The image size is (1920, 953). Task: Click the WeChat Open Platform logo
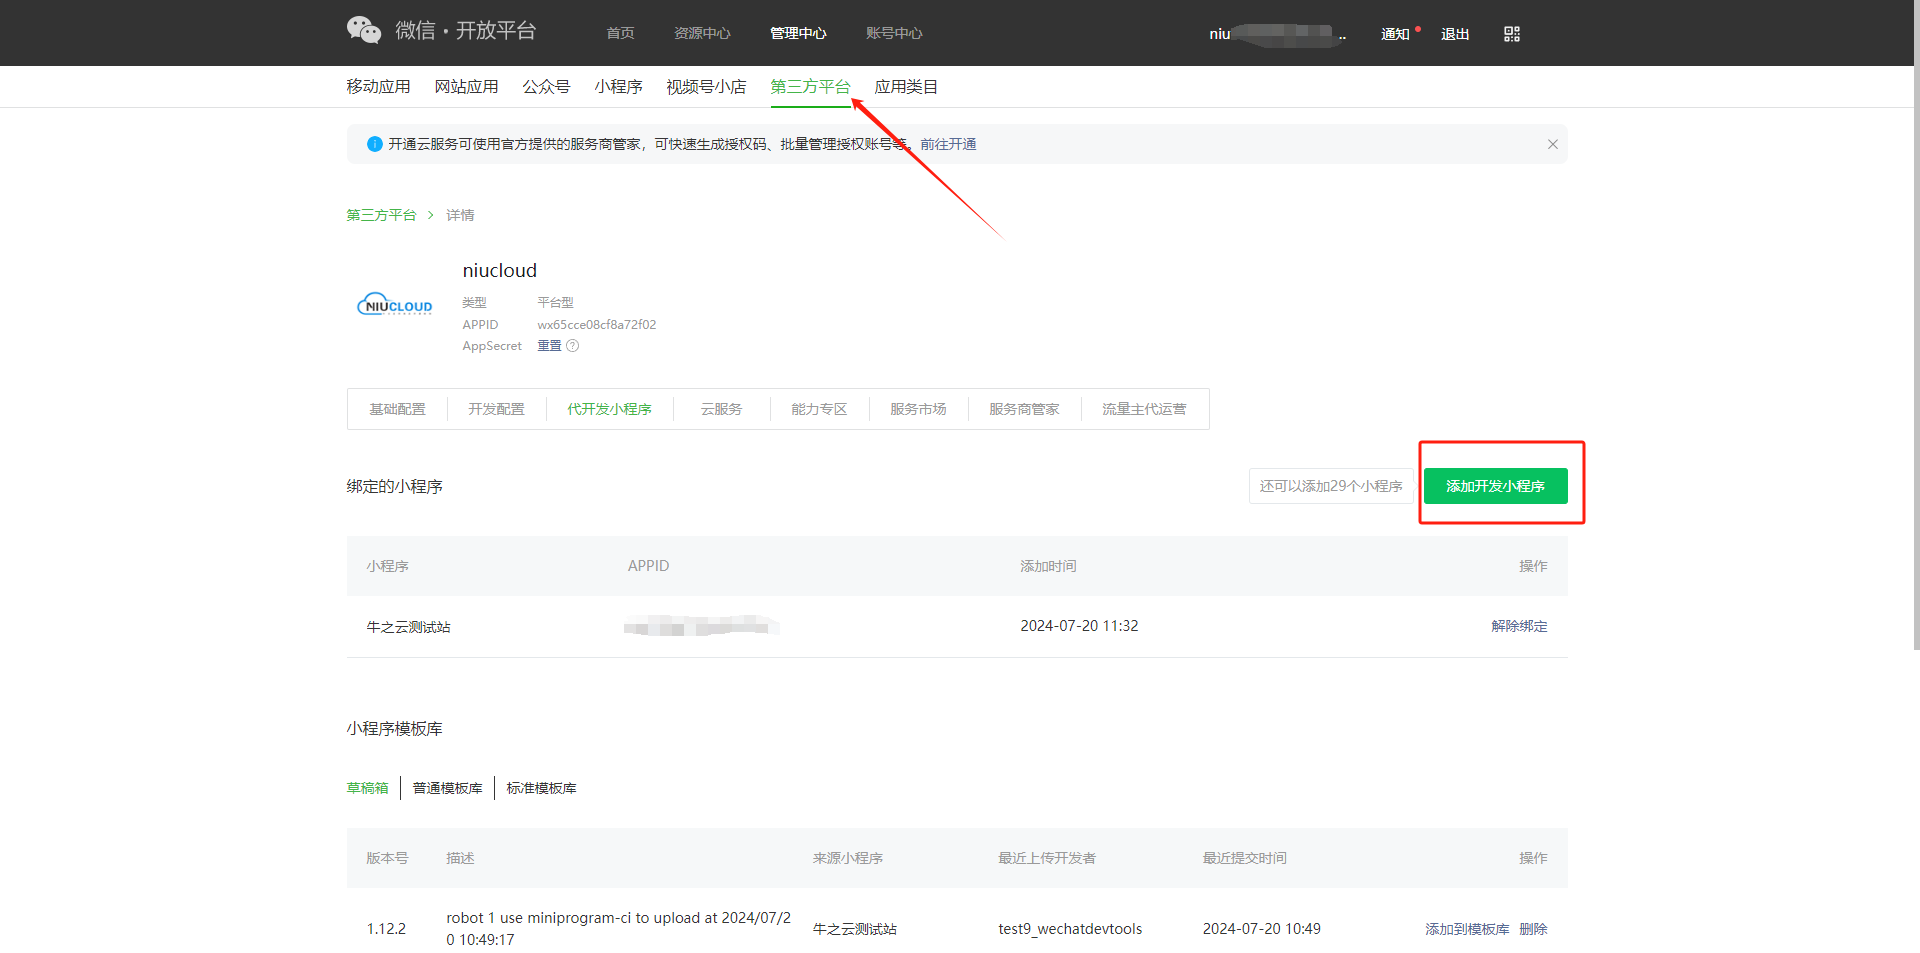tap(441, 31)
